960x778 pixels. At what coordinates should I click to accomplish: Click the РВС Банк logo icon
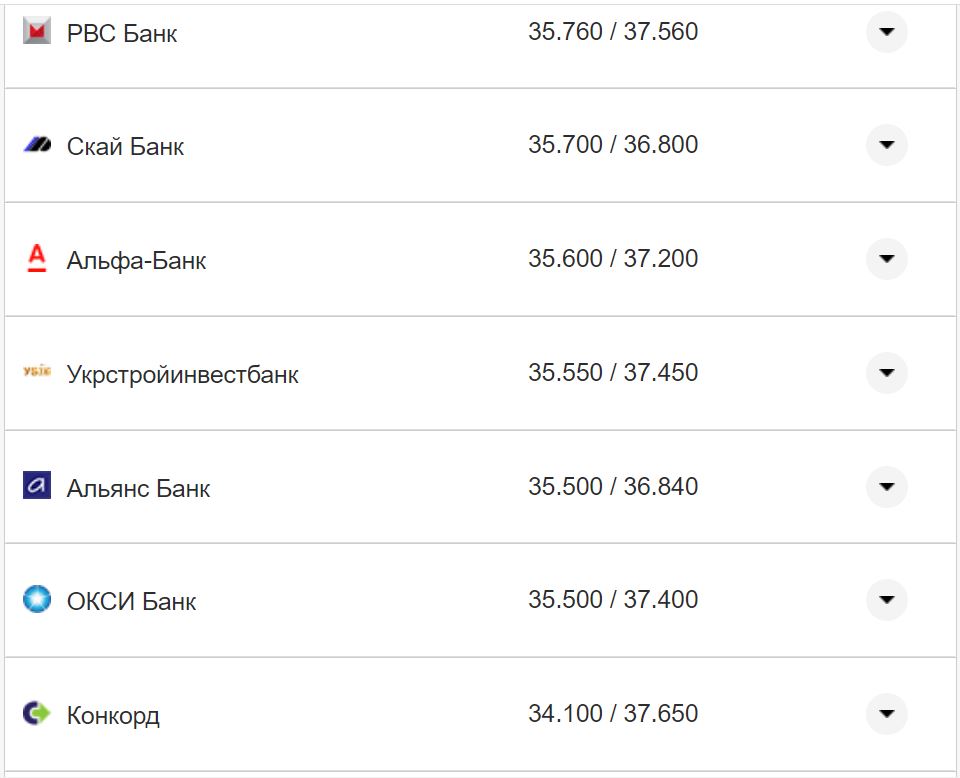pyautogui.click(x=37, y=32)
